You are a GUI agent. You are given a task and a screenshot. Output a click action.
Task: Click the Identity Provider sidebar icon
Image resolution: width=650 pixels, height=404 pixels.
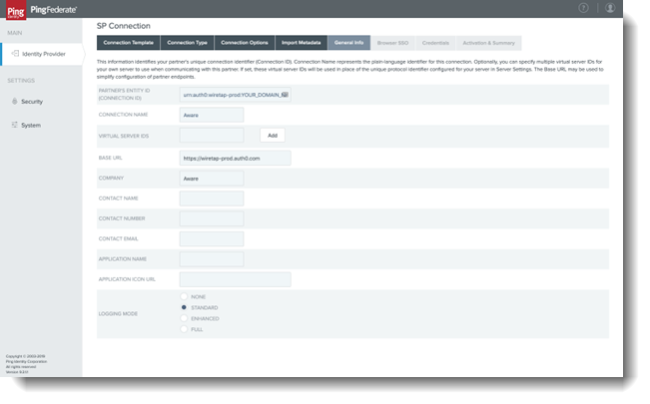click(x=13, y=53)
